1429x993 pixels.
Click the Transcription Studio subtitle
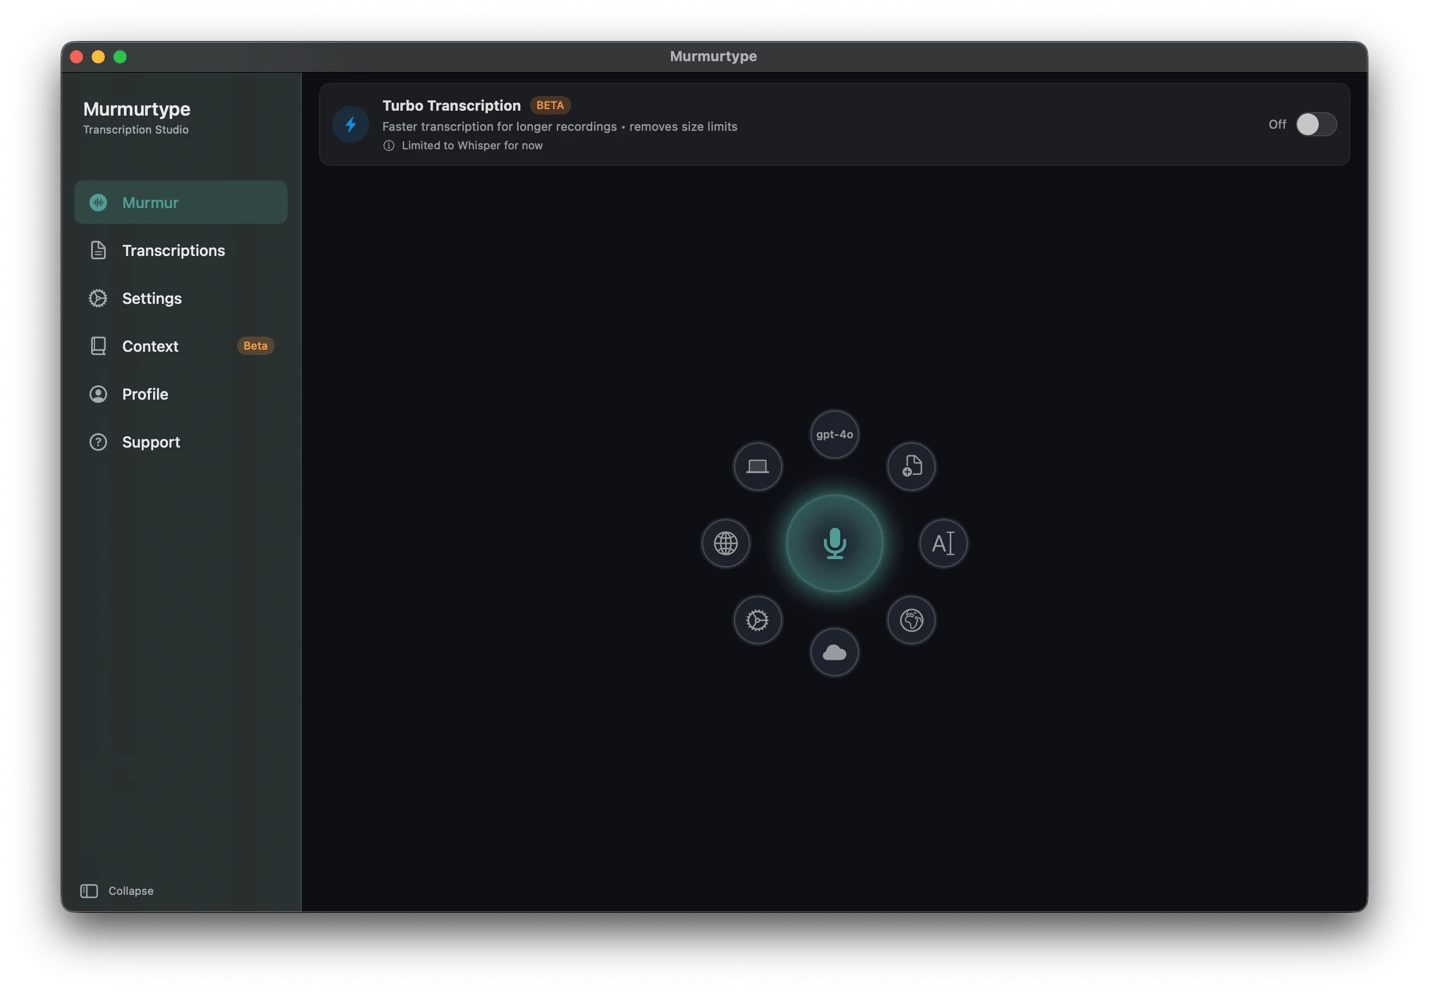(x=136, y=130)
